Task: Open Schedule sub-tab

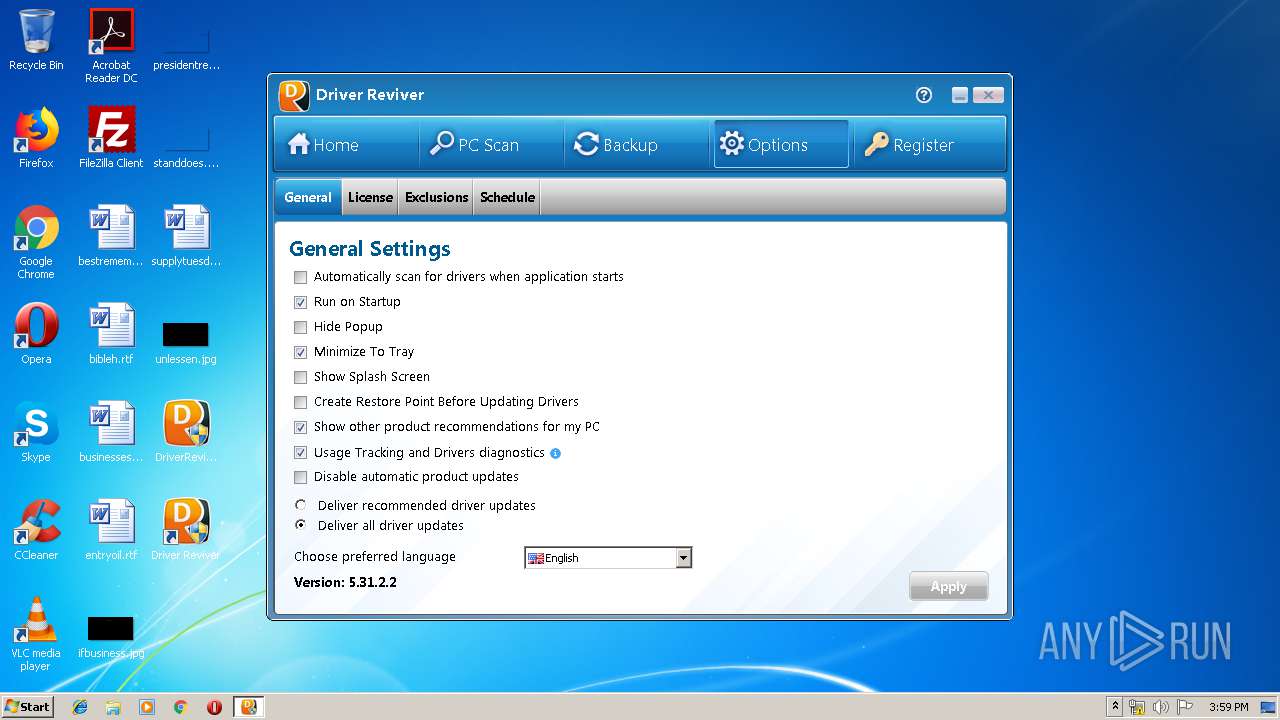Action: point(507,197)
